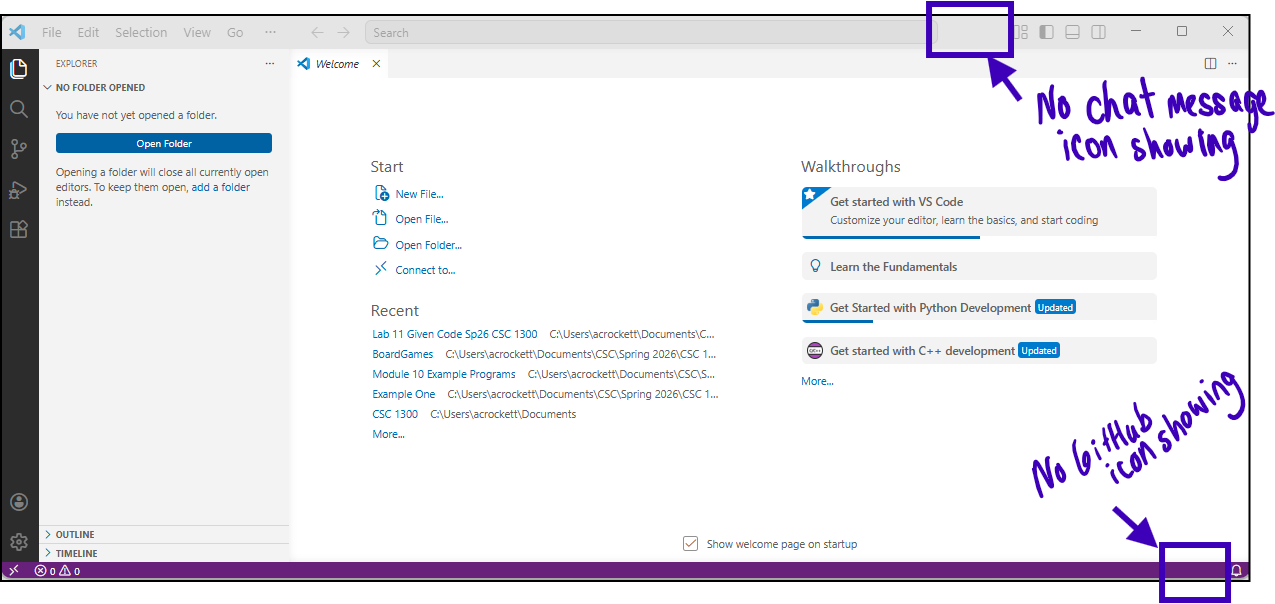Close the Welcome tab
1275x604 pixels.
point(376,64)
